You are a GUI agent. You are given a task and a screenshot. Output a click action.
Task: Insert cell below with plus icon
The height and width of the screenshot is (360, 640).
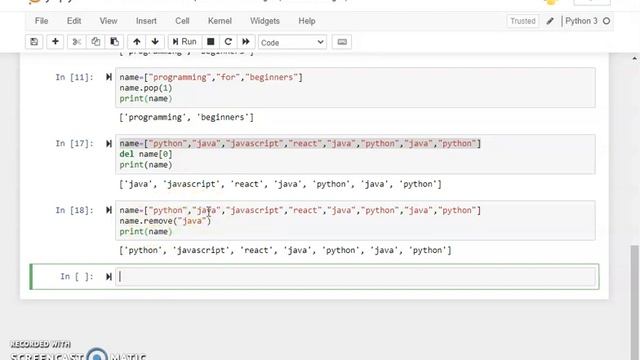55,42
